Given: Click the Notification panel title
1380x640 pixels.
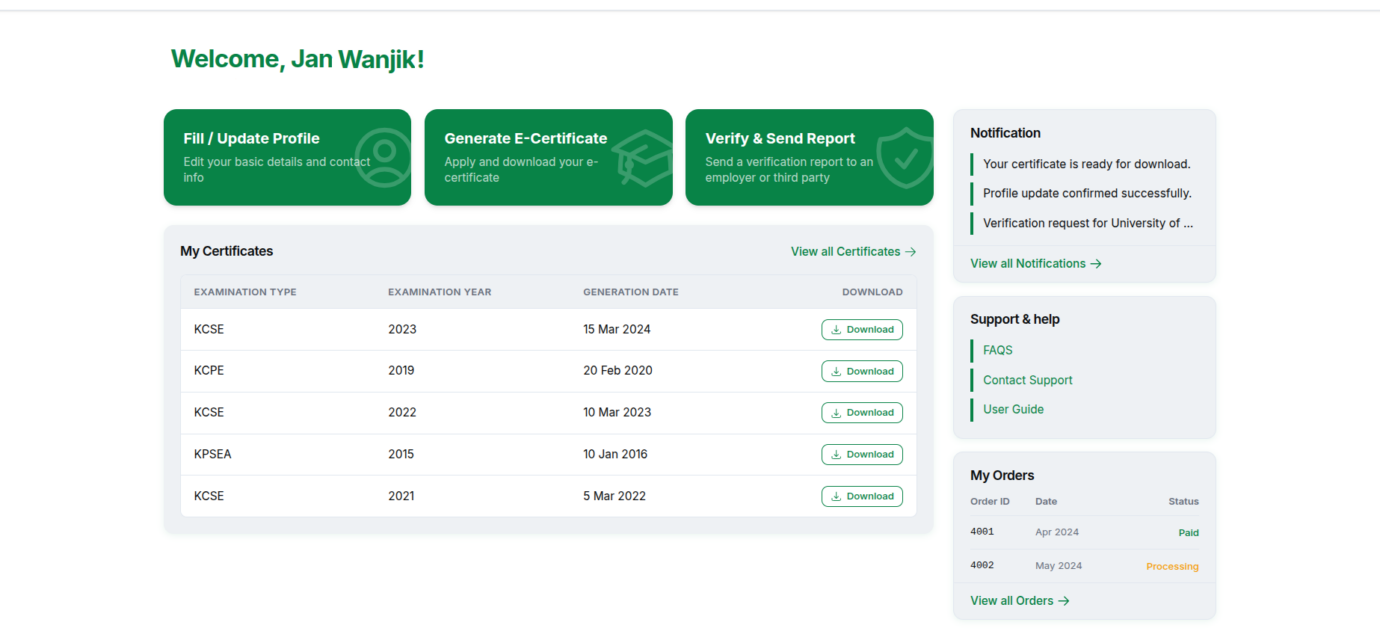Looking at the screenshot, I should 1005,133.
